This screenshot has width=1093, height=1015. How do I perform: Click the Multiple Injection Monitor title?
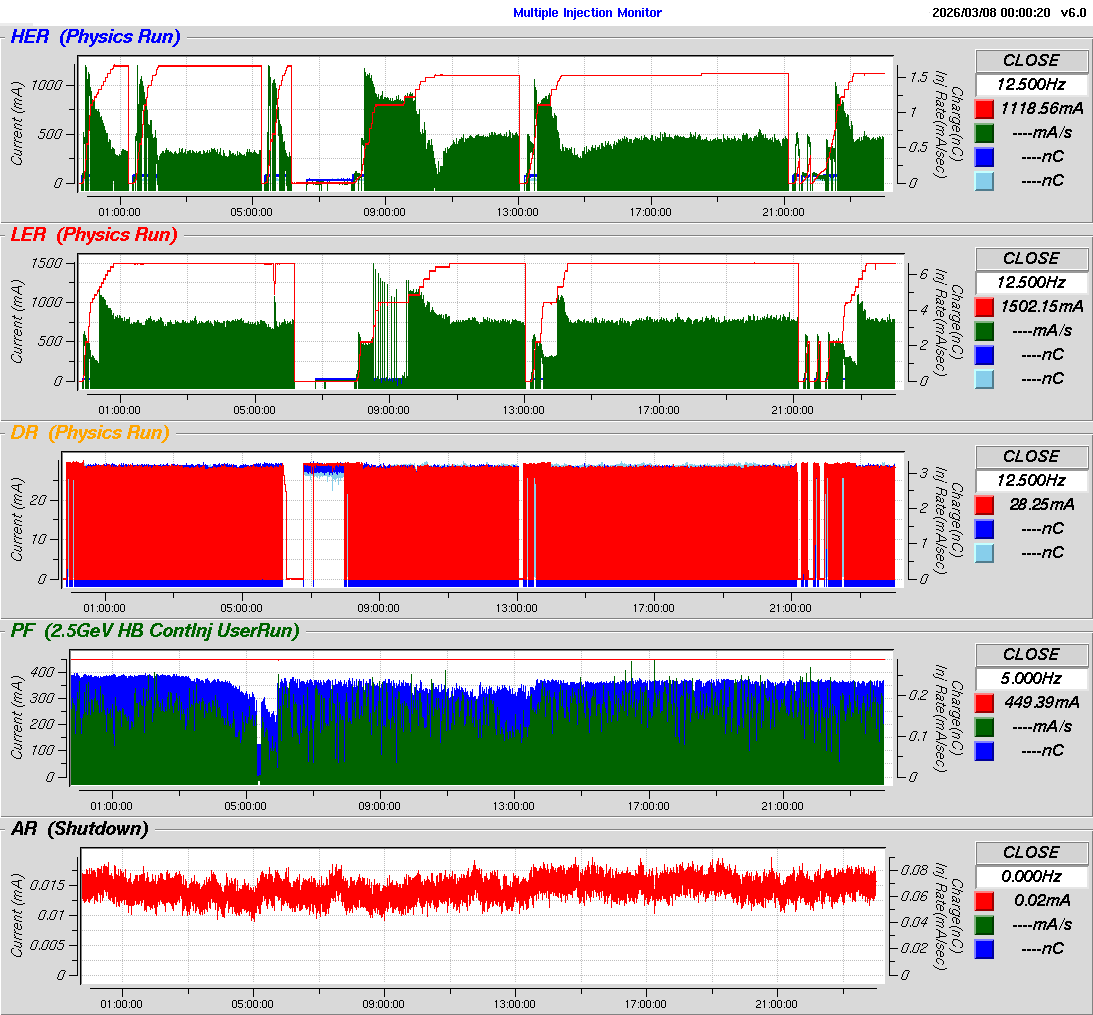point(587,13)
